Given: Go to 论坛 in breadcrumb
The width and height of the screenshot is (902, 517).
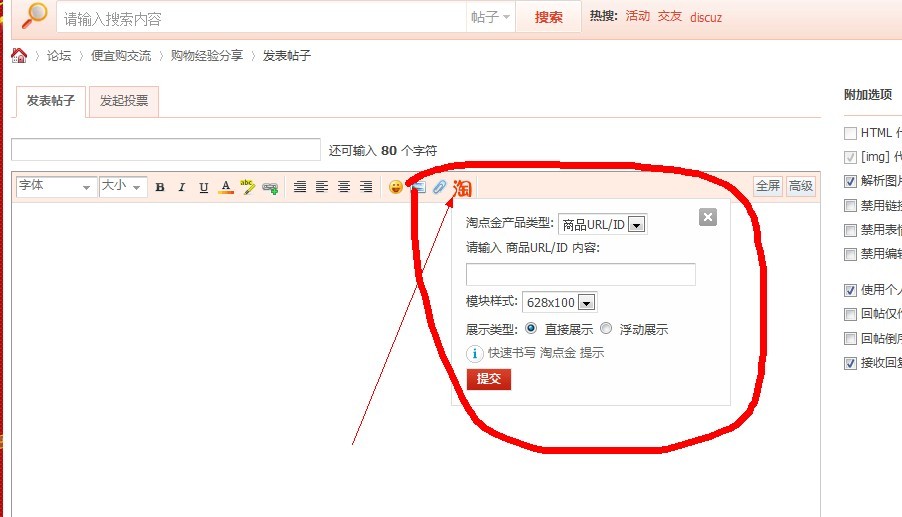Looking at the screenshot, I should 59,56.
